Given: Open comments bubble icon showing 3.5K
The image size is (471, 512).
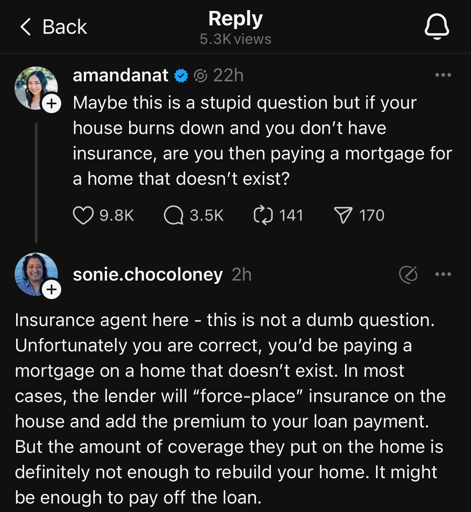Looking at the screenshot, I should pyautogui.click(x=173, y=215).
